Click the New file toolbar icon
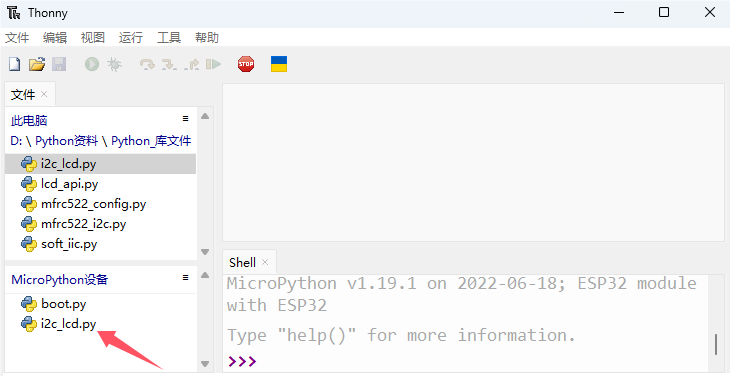Viewport: 738px width, 376px height. click(x=15, y=64)
